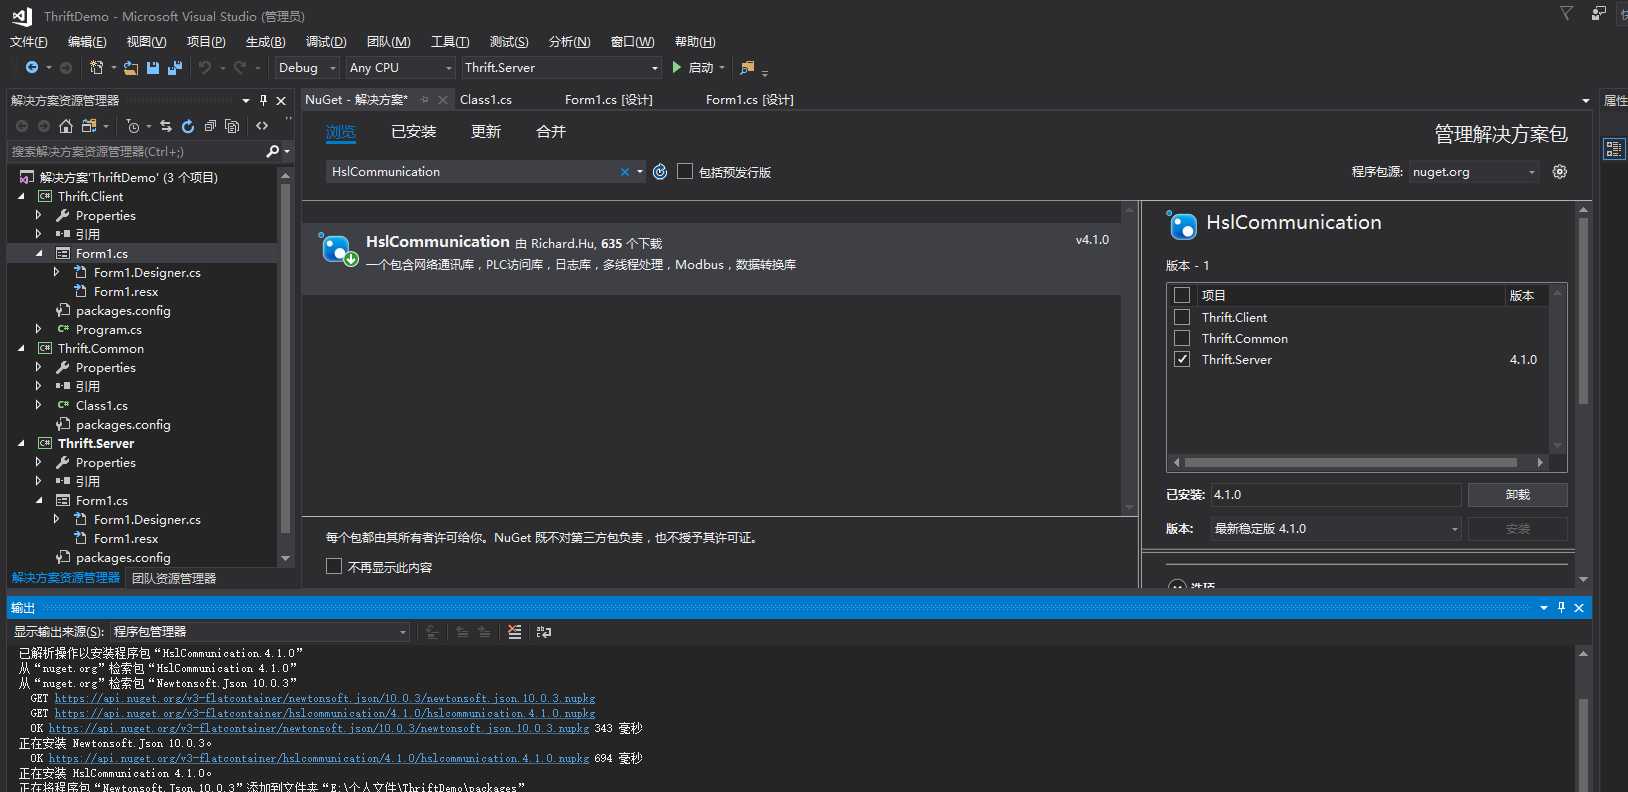Pin the Output panel

pyautogui.click(x=1561, y=608)
